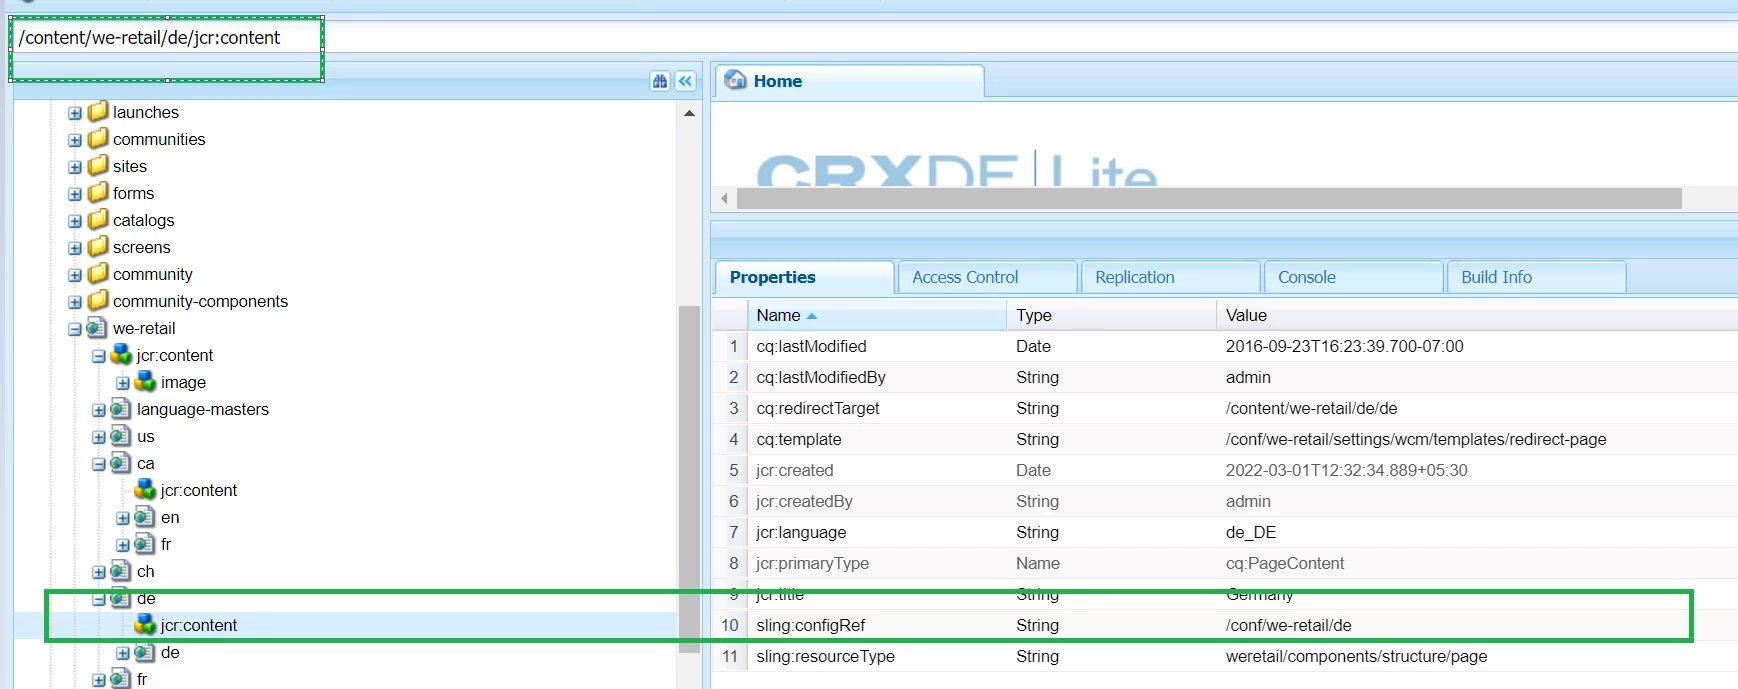Click the screens folder icon
This screenshot has height=689, width=1738.
(x=98, y=246)
